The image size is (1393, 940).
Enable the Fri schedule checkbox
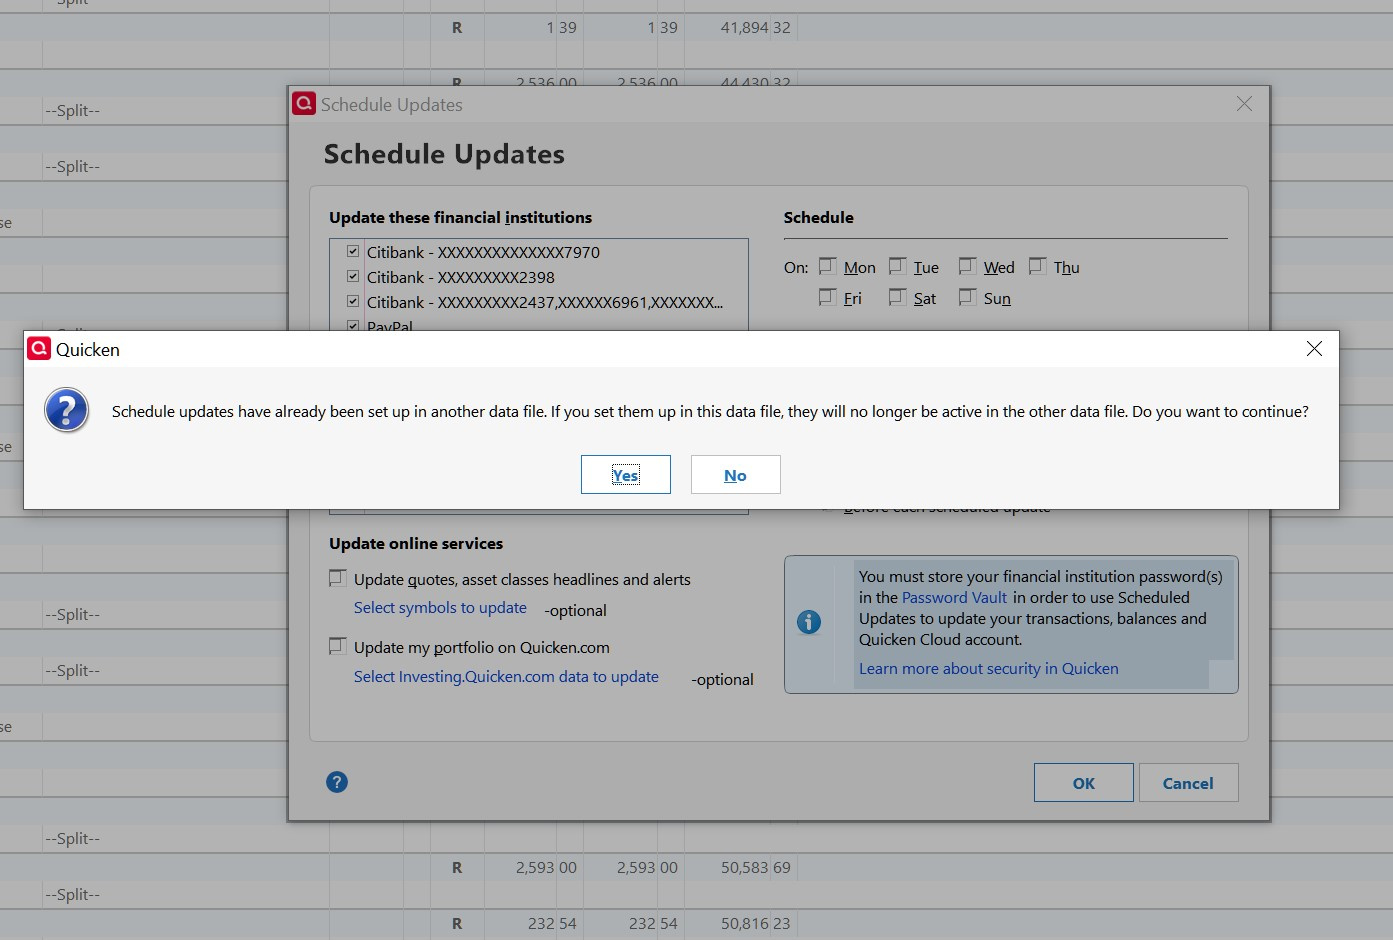click(827, 297)
